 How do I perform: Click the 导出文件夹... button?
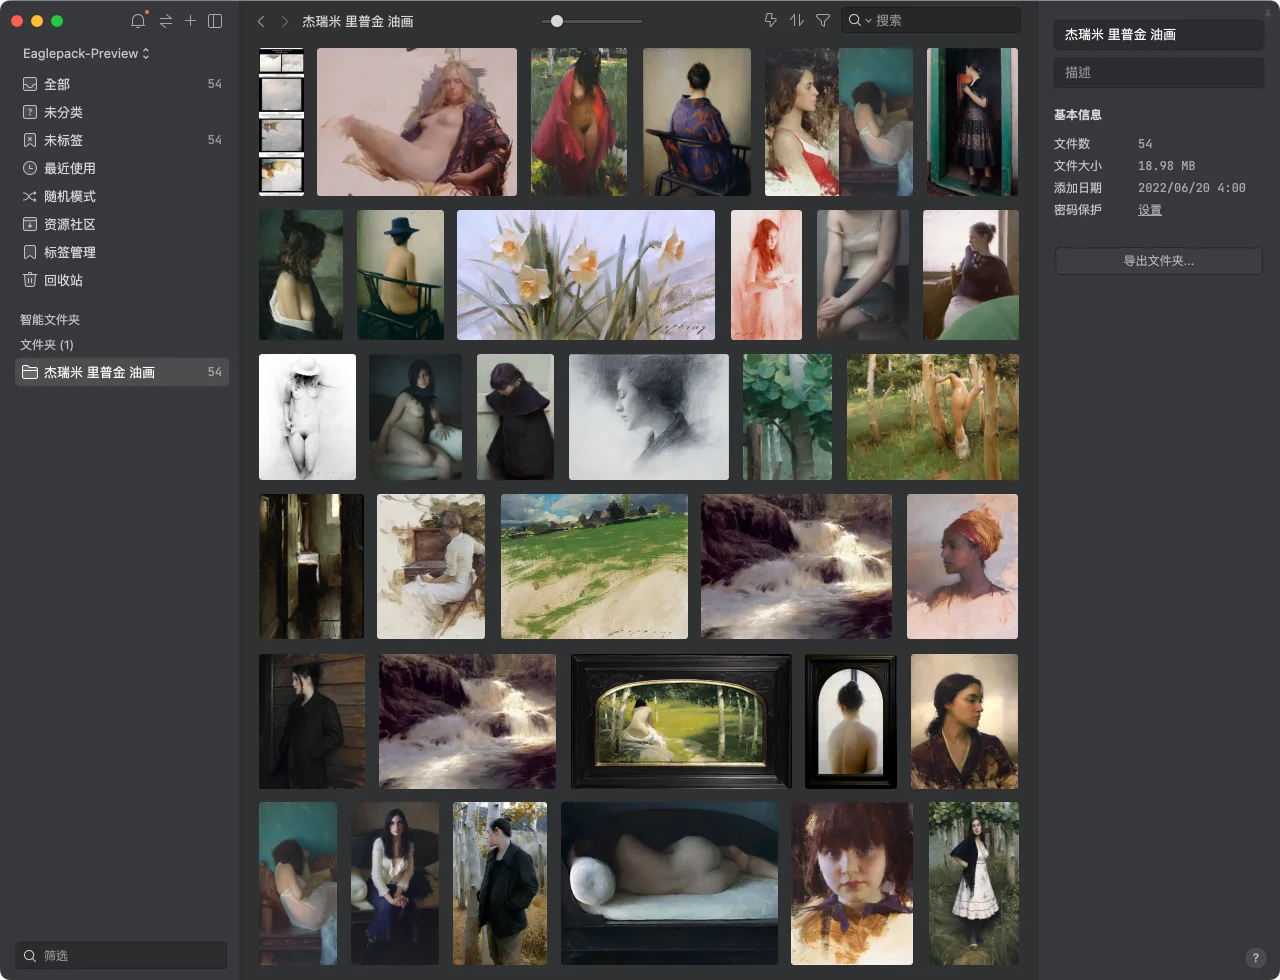[1159, 261]
